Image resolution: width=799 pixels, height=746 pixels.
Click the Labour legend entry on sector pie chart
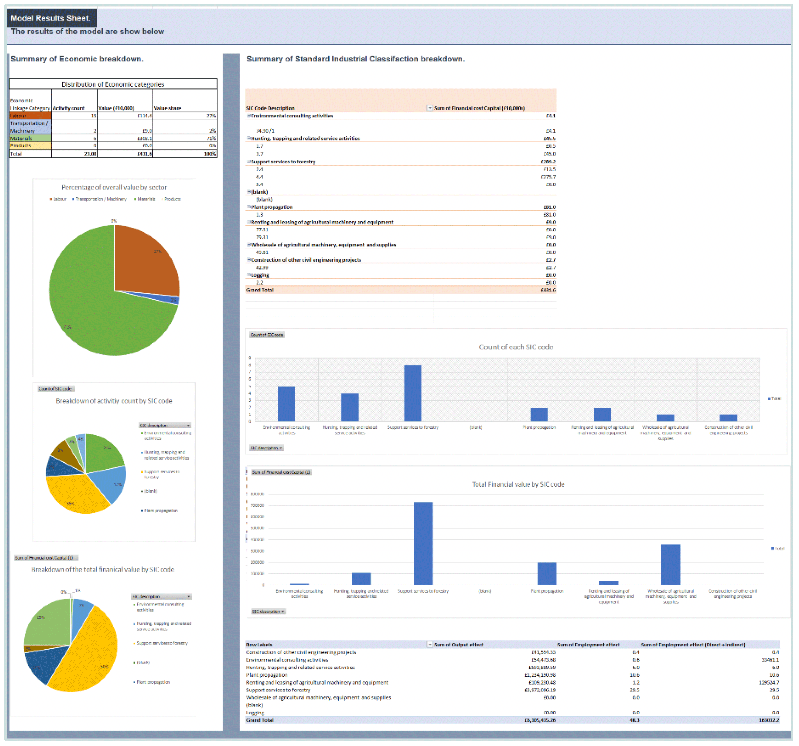coord(58,199)
